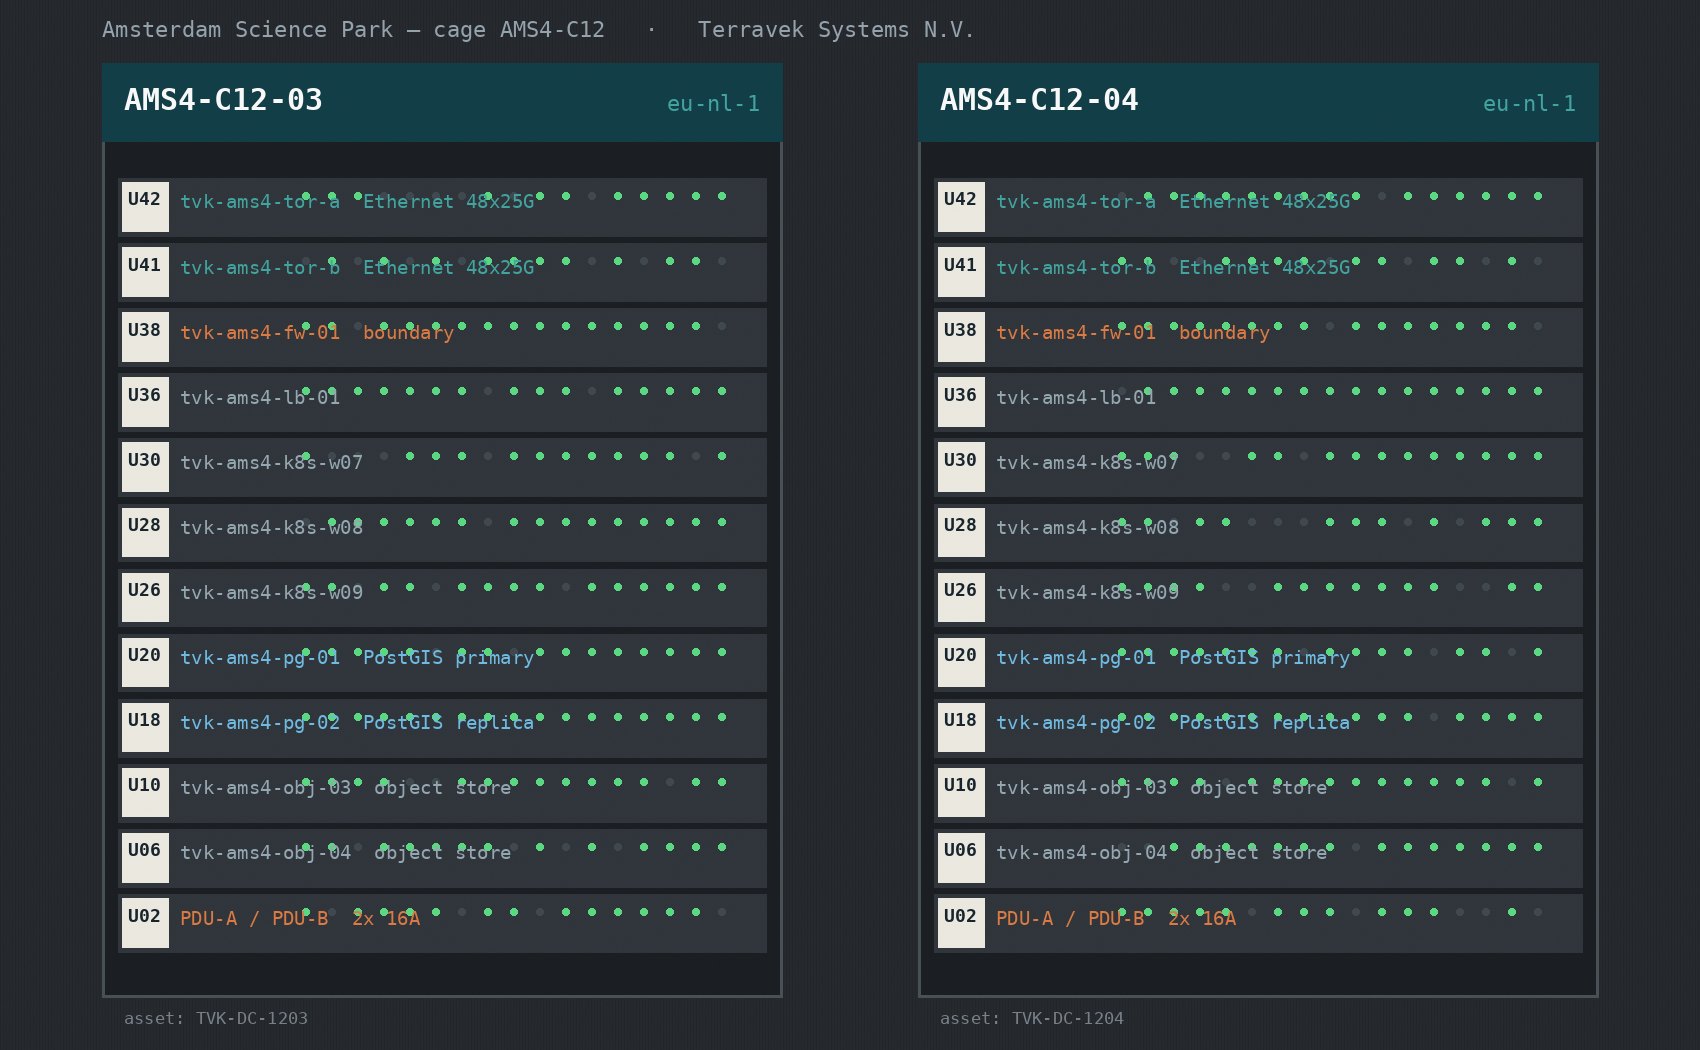Click the U10 badge in rack AMS4-C12-04
Screen dimensions: 1700x1050
(961, 792)
